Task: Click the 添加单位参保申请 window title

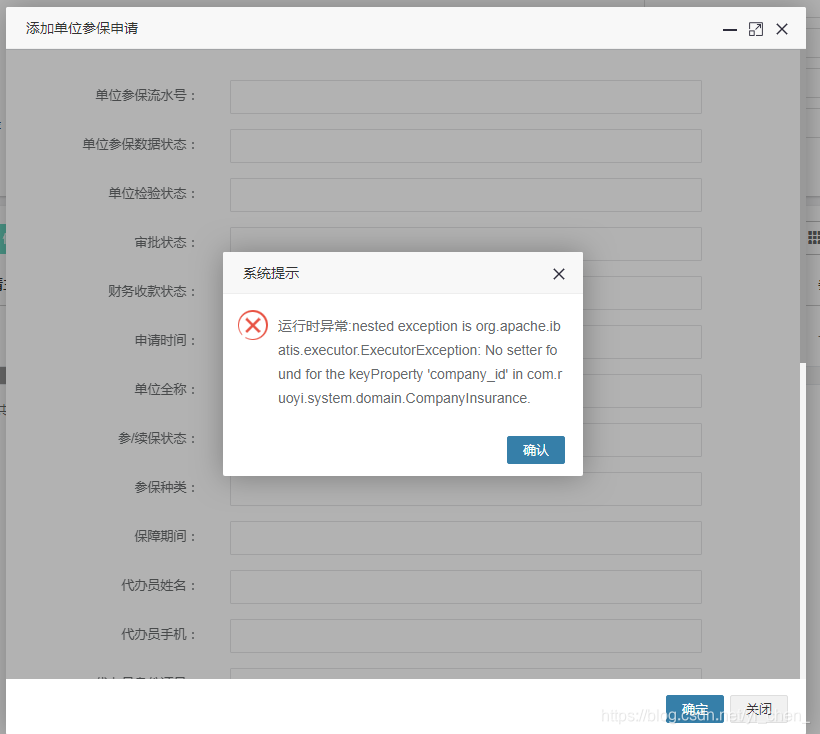Action: click(x=82, y=28)
